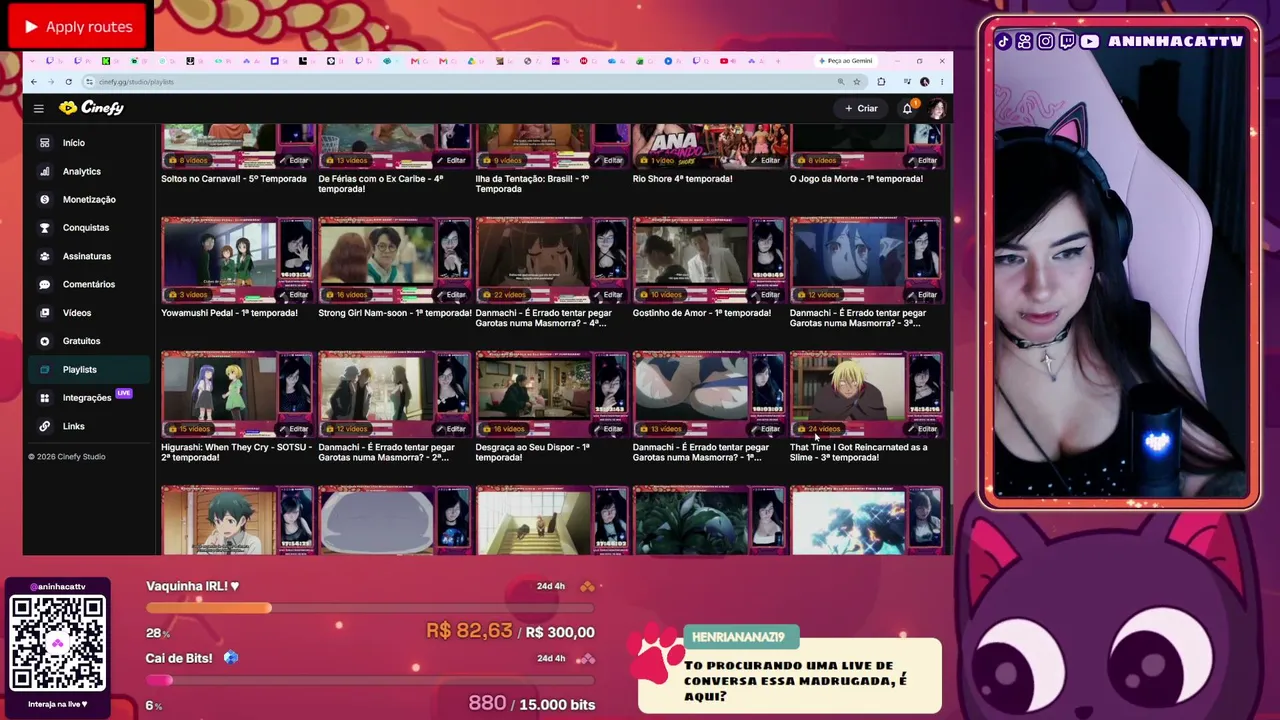1280x720 pixels.
Task: Go to Conquistas section
Action: click(x=91, y=228)
